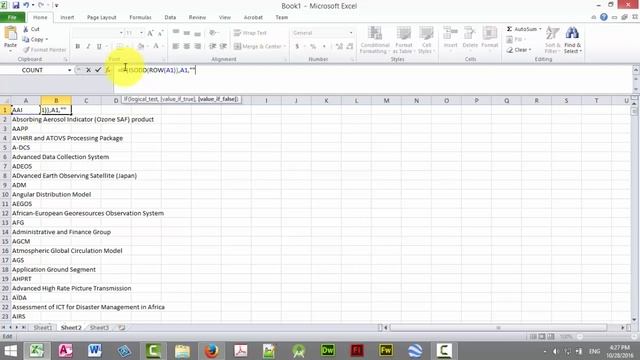
Task: Switch to Sheet1 worksheet tab
Action: pyautogui.click(x=42, y=327)
